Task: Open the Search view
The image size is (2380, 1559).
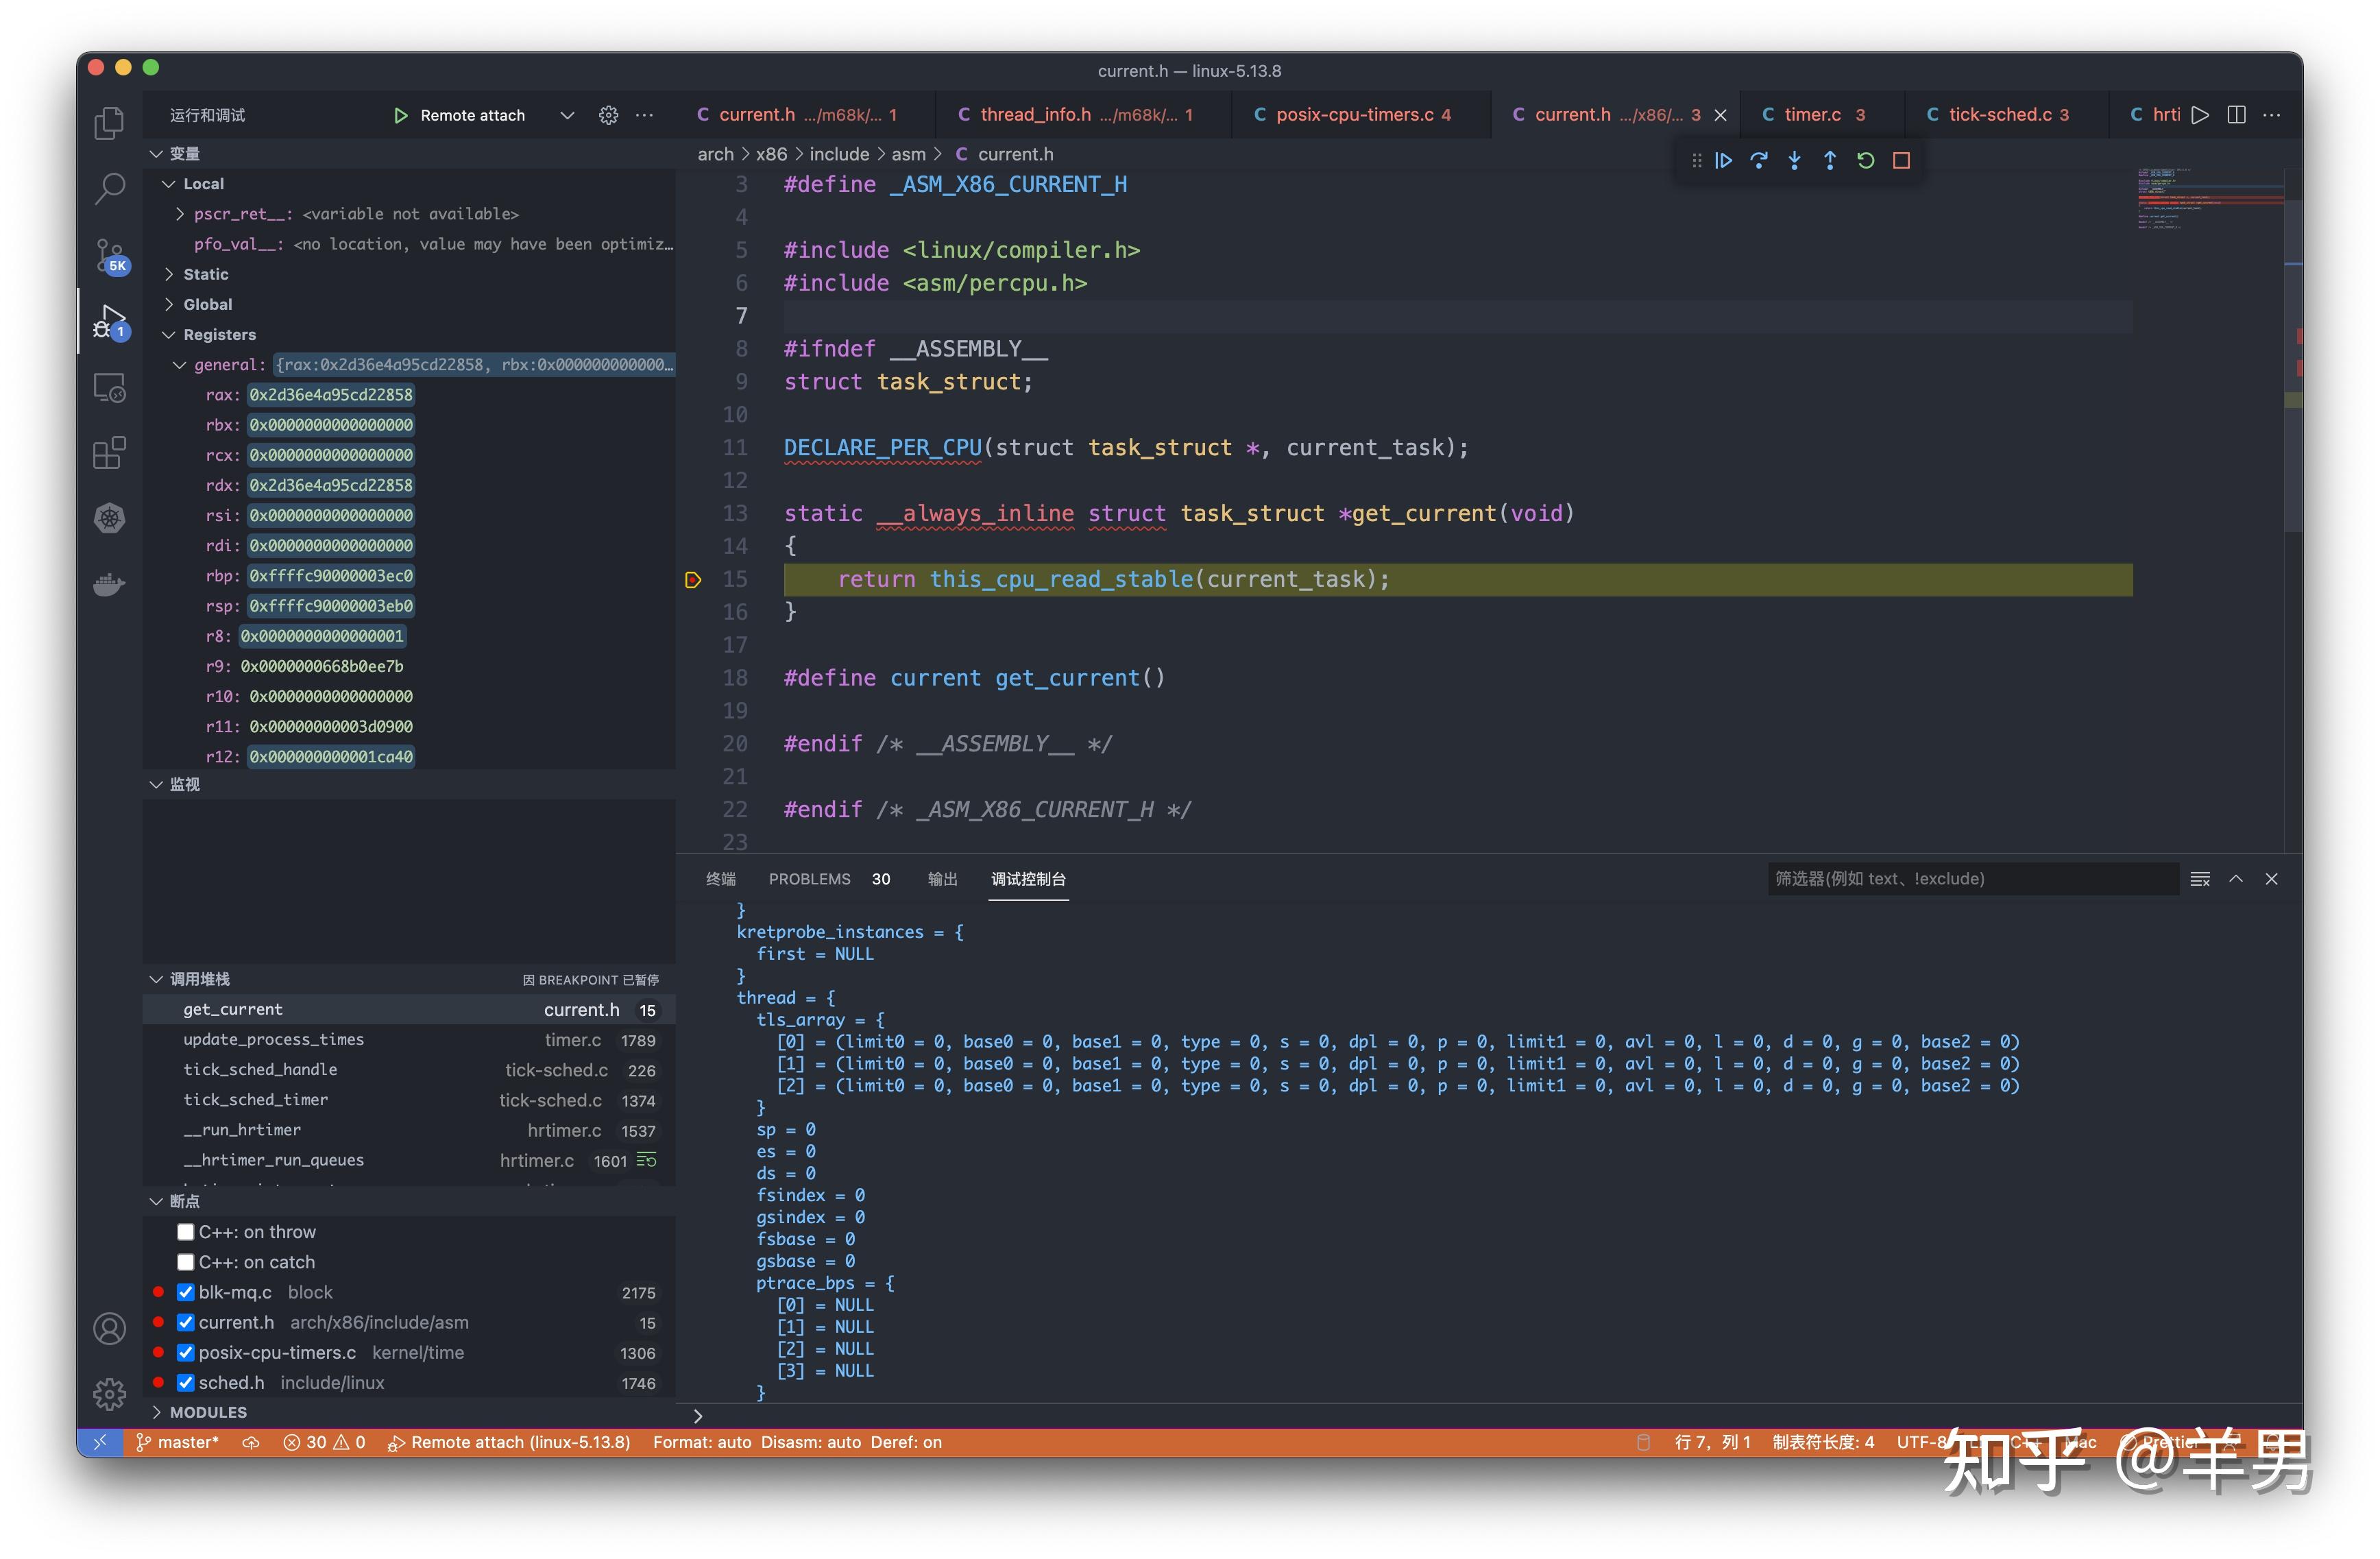Action: click(x=108, y=188)
